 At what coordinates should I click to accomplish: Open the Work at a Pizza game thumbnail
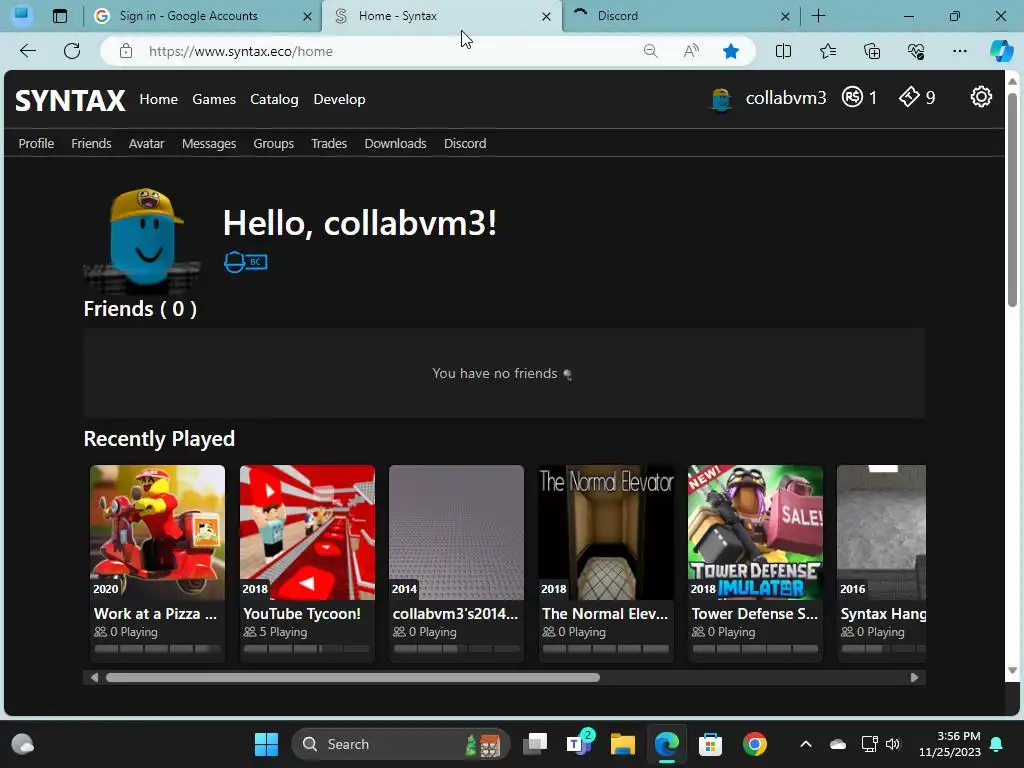click(x=157, y=532)
